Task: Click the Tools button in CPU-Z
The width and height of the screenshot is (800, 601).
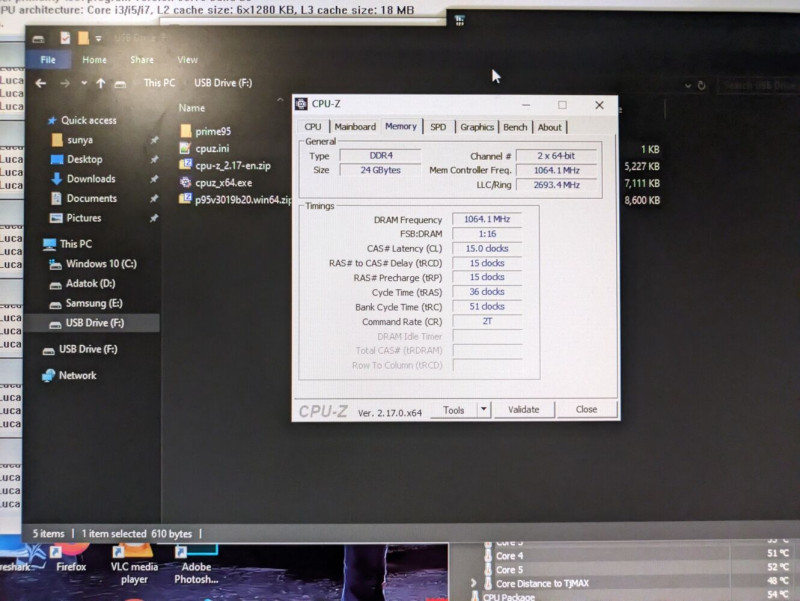Action: 453,410
